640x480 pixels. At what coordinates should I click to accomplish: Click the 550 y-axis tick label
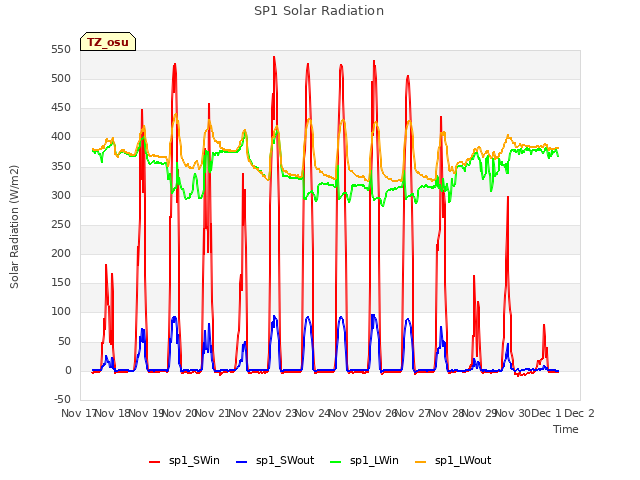point(61,49)
